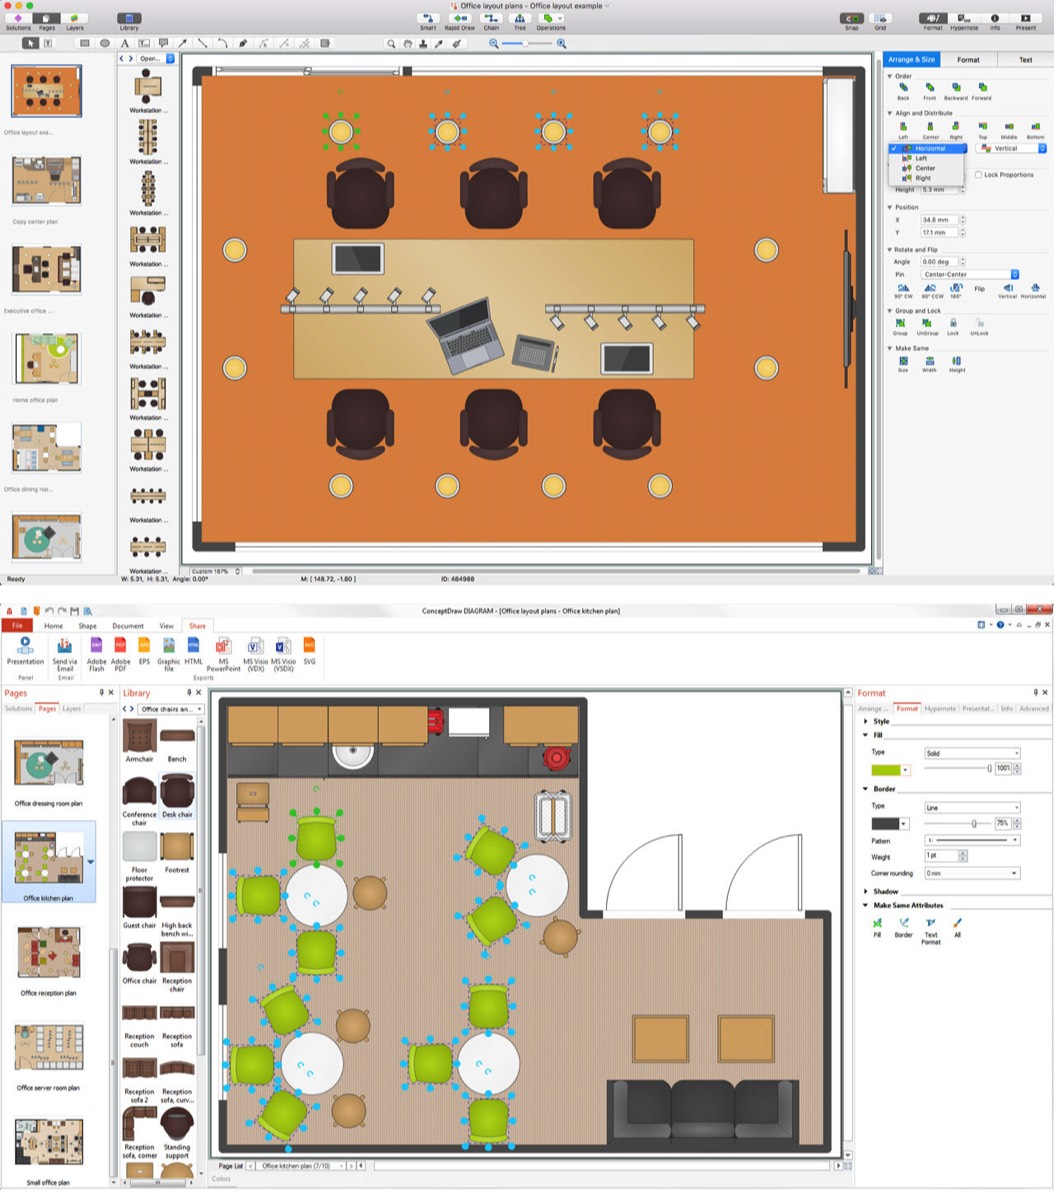
Task: Toggle the Lock Proportions checkbox
Action: [x=978, y=175]
